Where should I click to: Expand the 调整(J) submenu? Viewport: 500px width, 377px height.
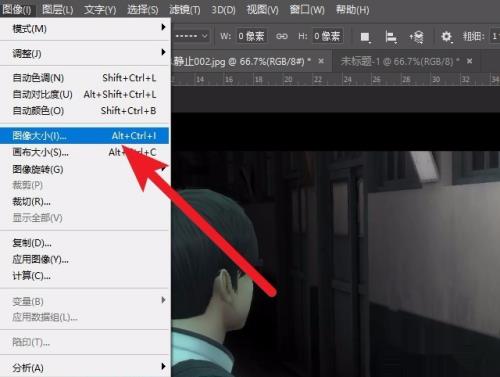click(x=85, y=53)
